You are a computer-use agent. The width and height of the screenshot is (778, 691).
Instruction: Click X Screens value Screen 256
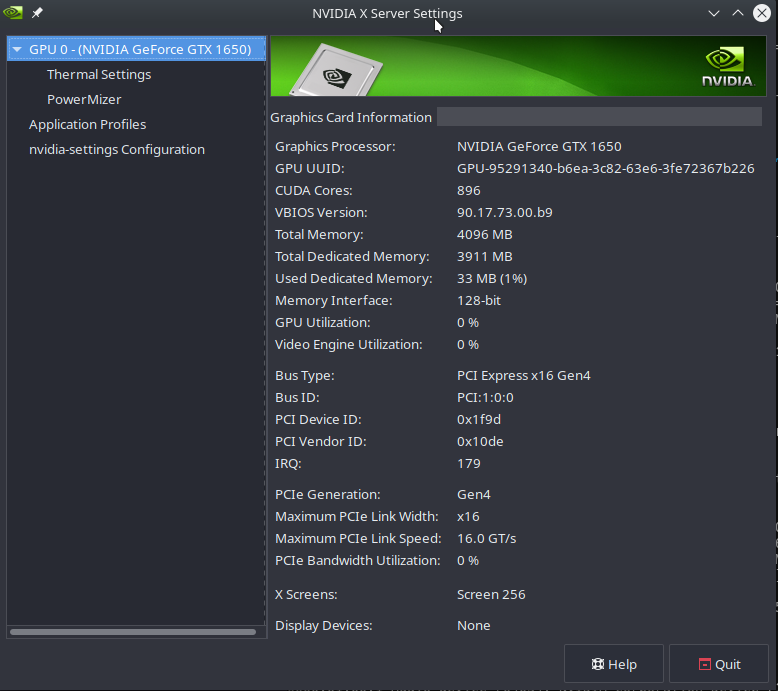tap(491, 594)
